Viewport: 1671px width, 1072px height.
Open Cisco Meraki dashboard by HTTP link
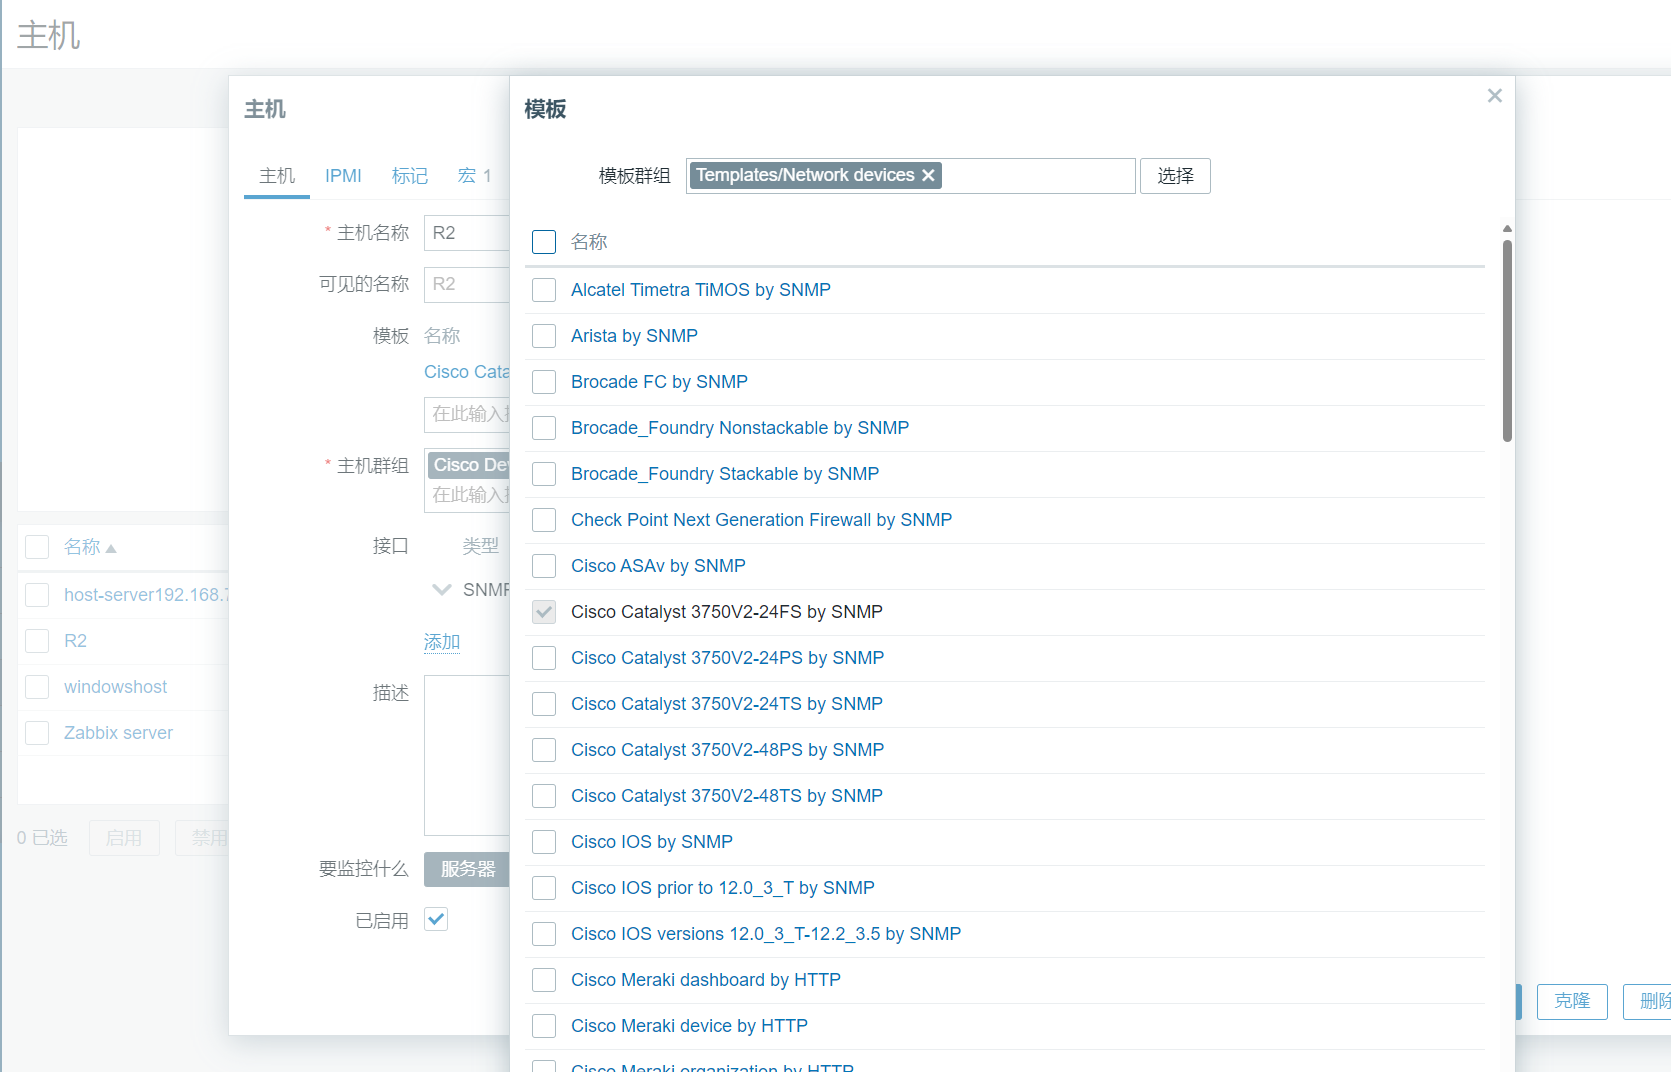(706, 980)
